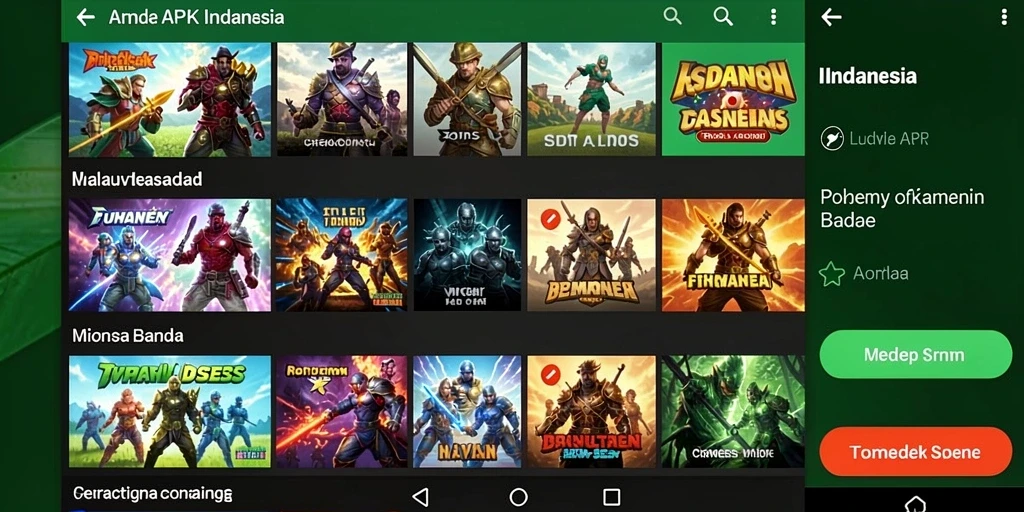Click the Ludvie APR circle icon
The width and height of the screenshot is (1024, 512).
(832, 138)
